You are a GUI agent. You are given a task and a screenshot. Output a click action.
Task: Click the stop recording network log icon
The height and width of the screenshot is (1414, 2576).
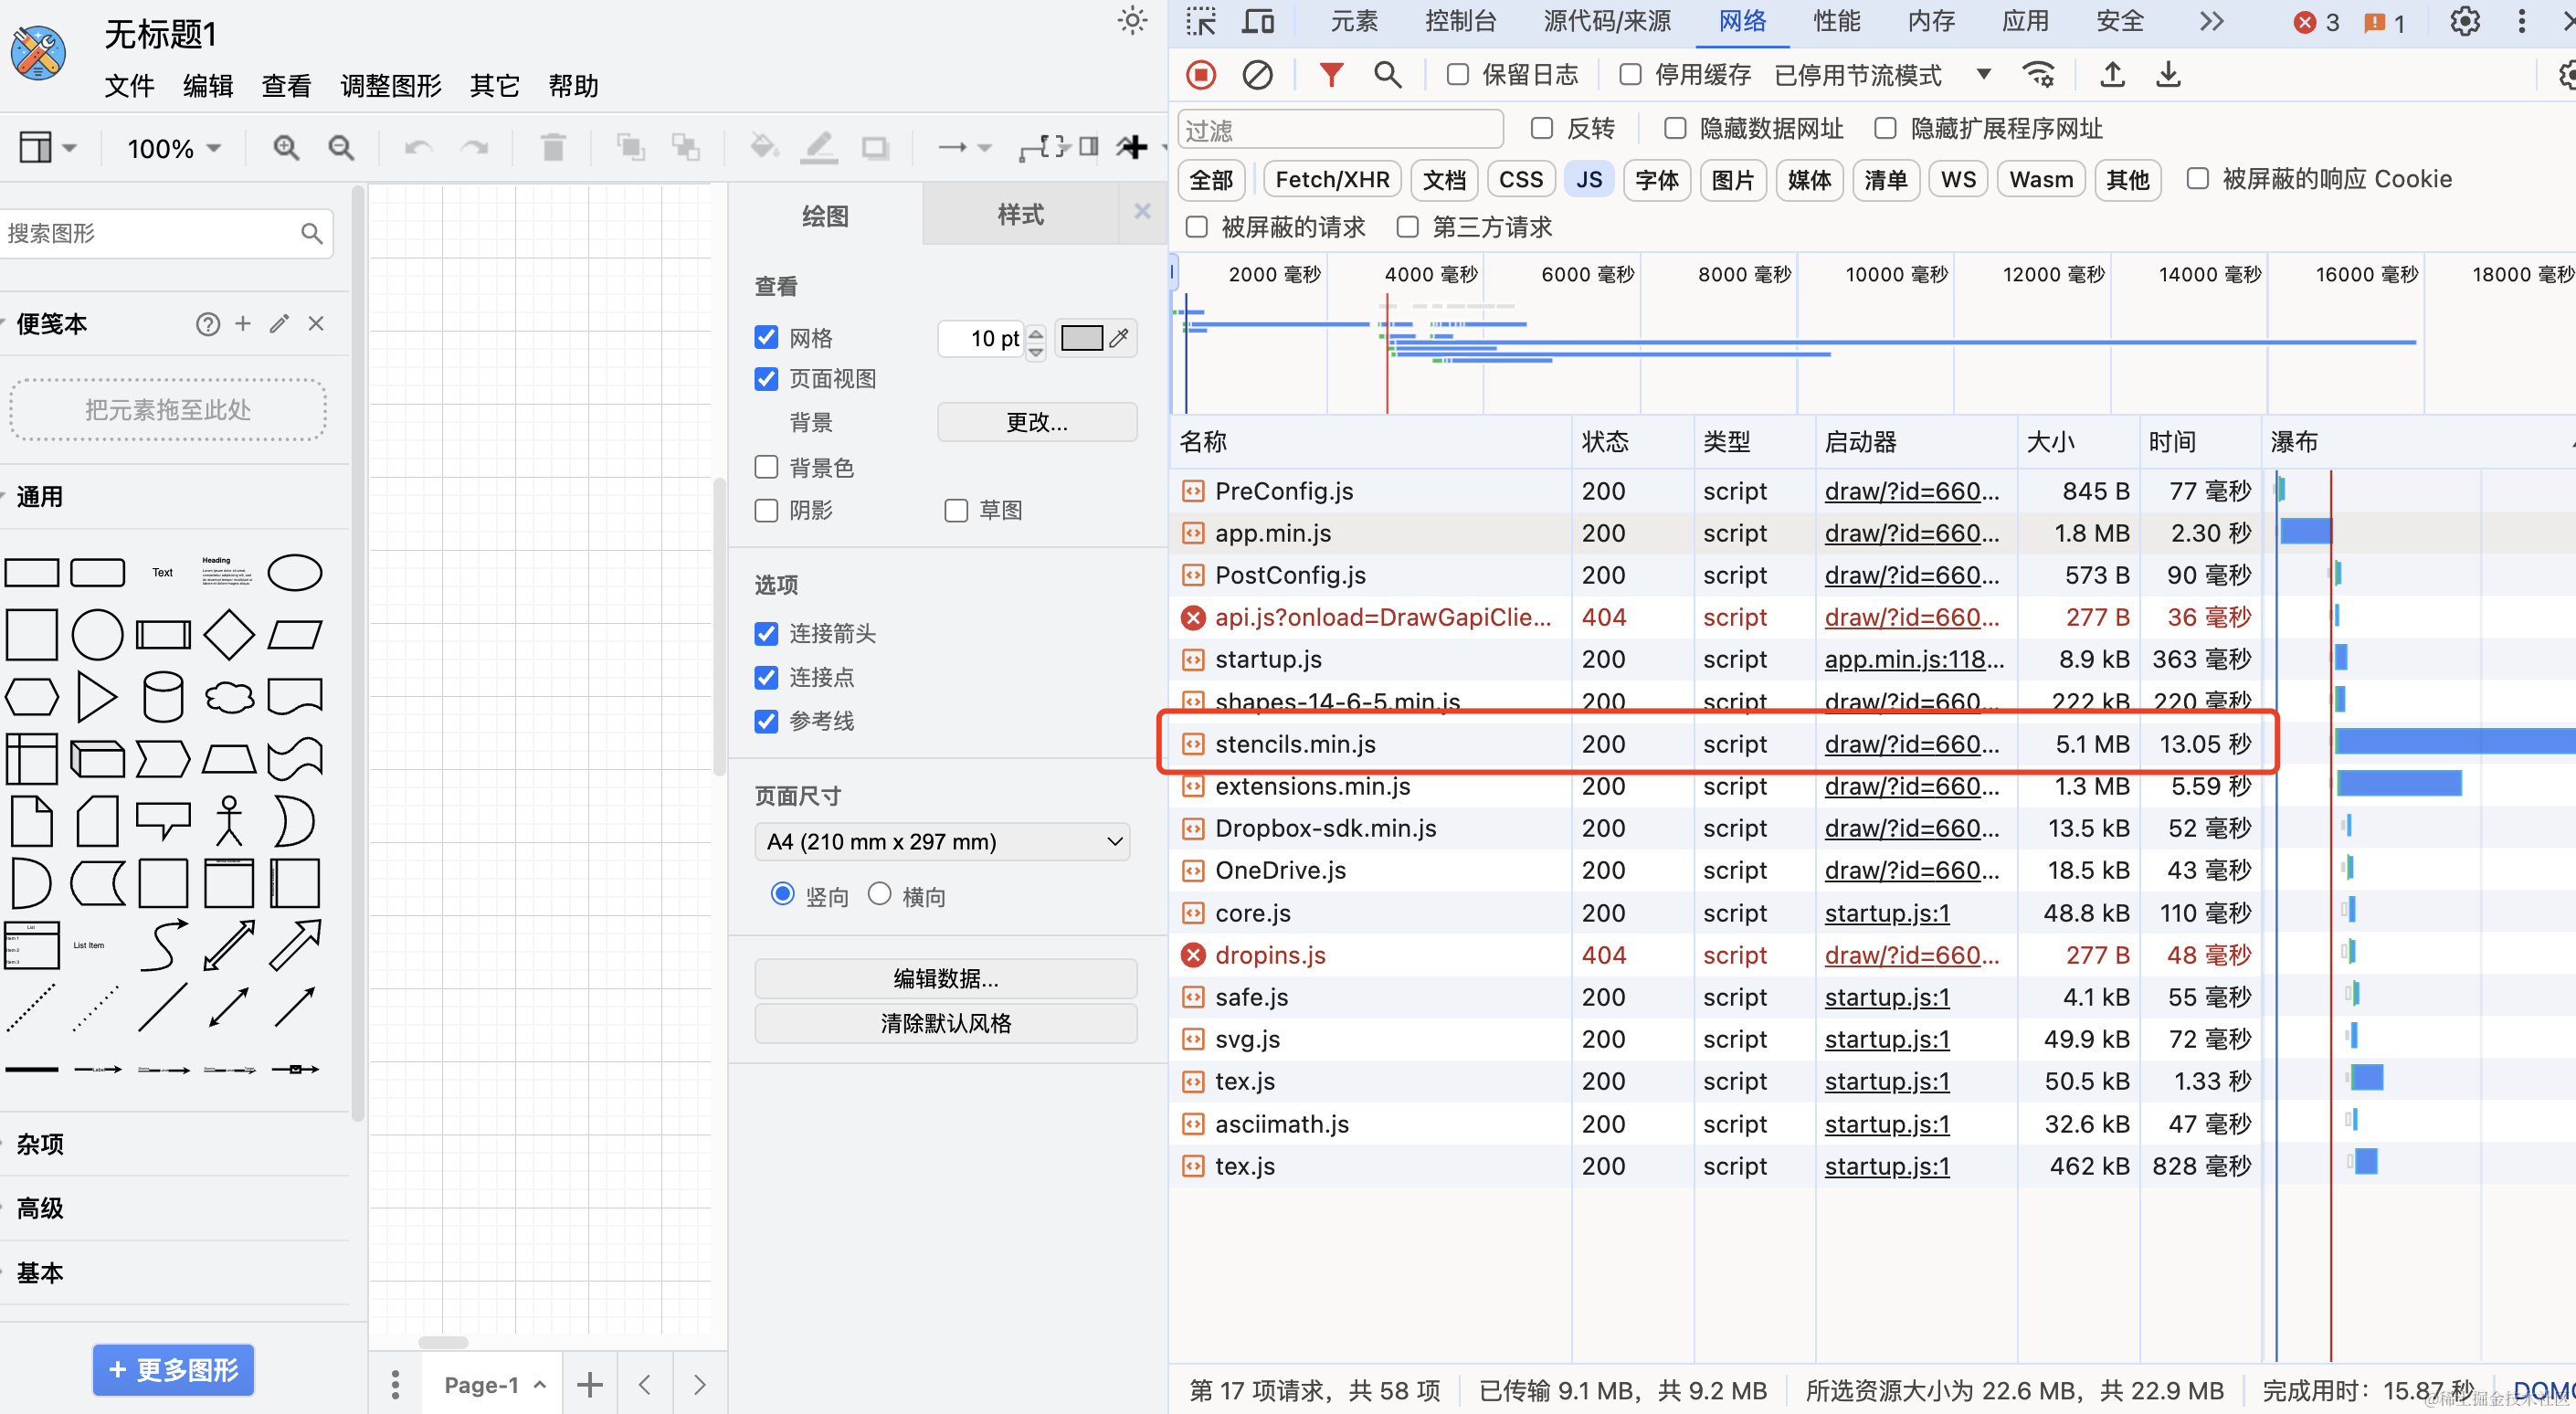[1201, 75]
